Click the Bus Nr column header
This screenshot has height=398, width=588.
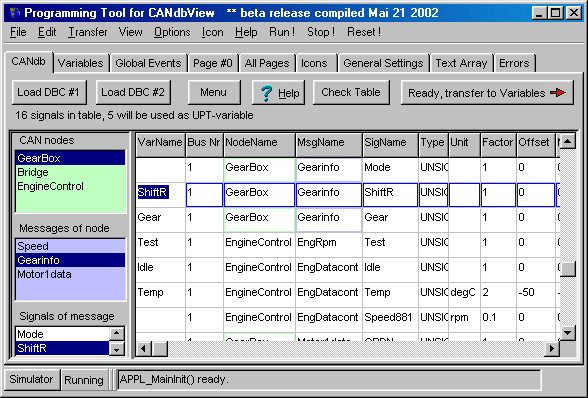point(204,145)
